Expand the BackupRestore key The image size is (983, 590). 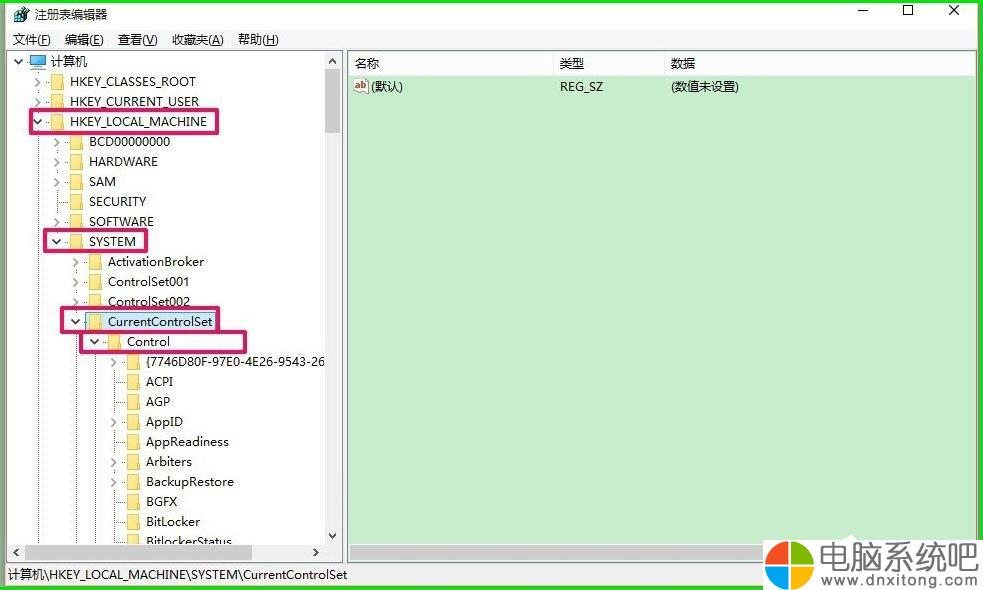pyautogui.click(x=113, y=483)
